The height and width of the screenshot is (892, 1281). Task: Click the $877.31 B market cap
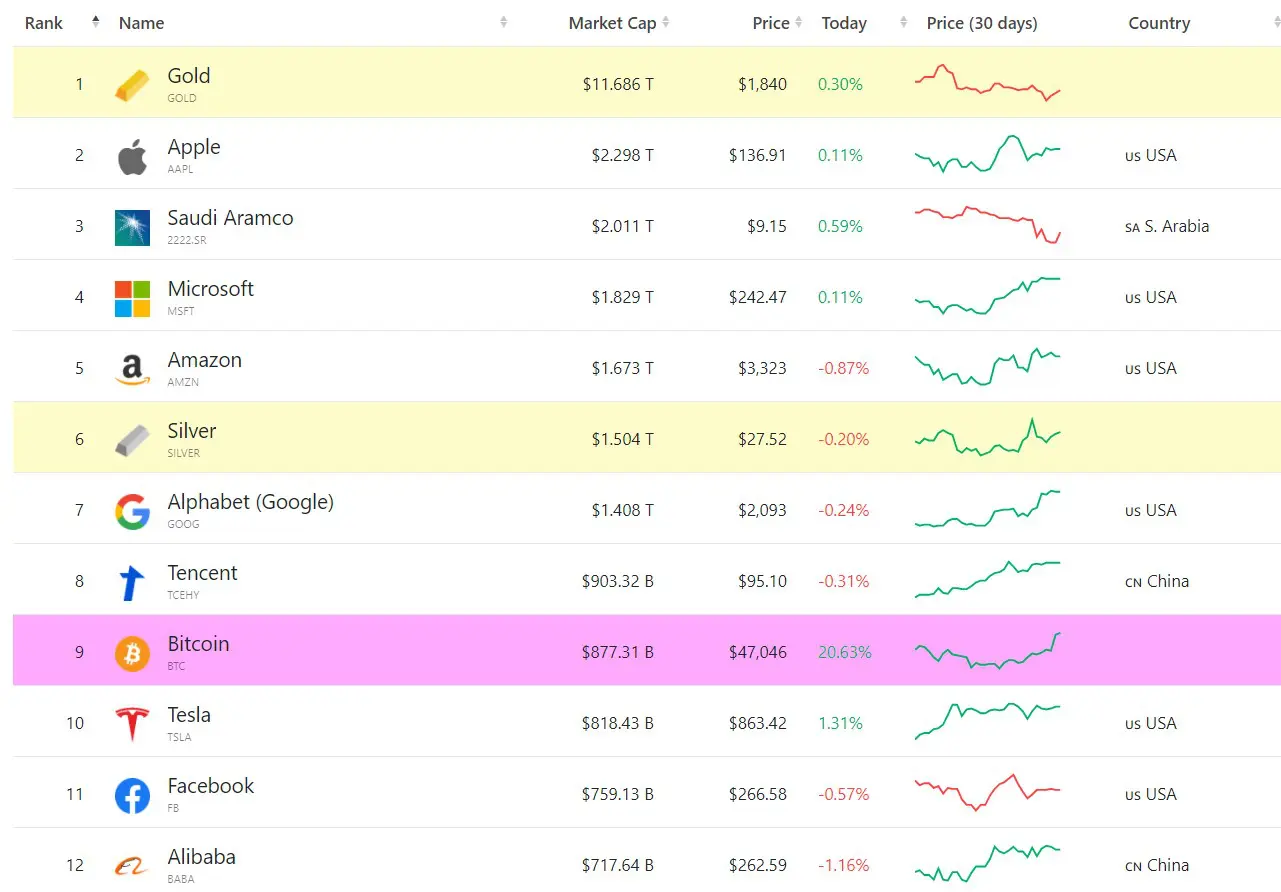[x=618, y=652]
